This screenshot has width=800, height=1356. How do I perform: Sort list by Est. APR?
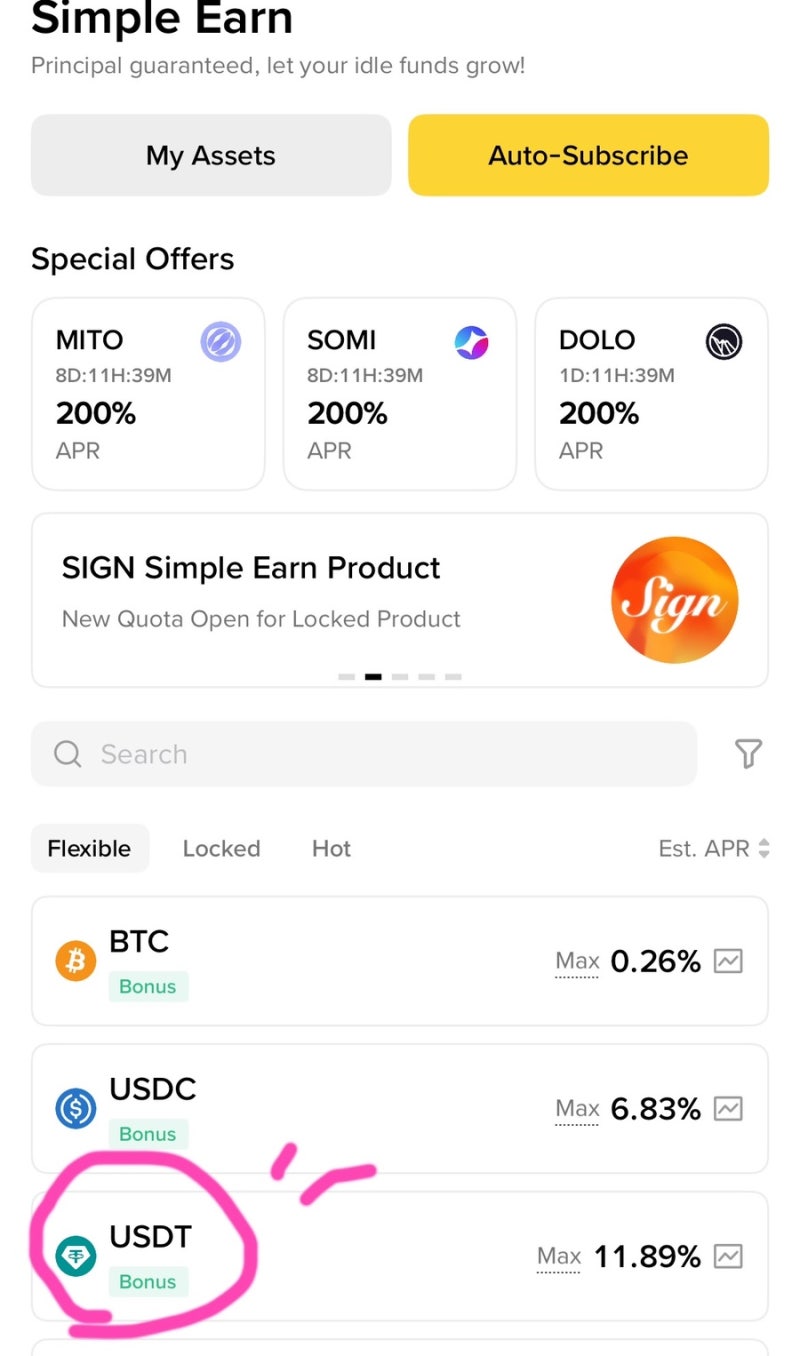714,849
